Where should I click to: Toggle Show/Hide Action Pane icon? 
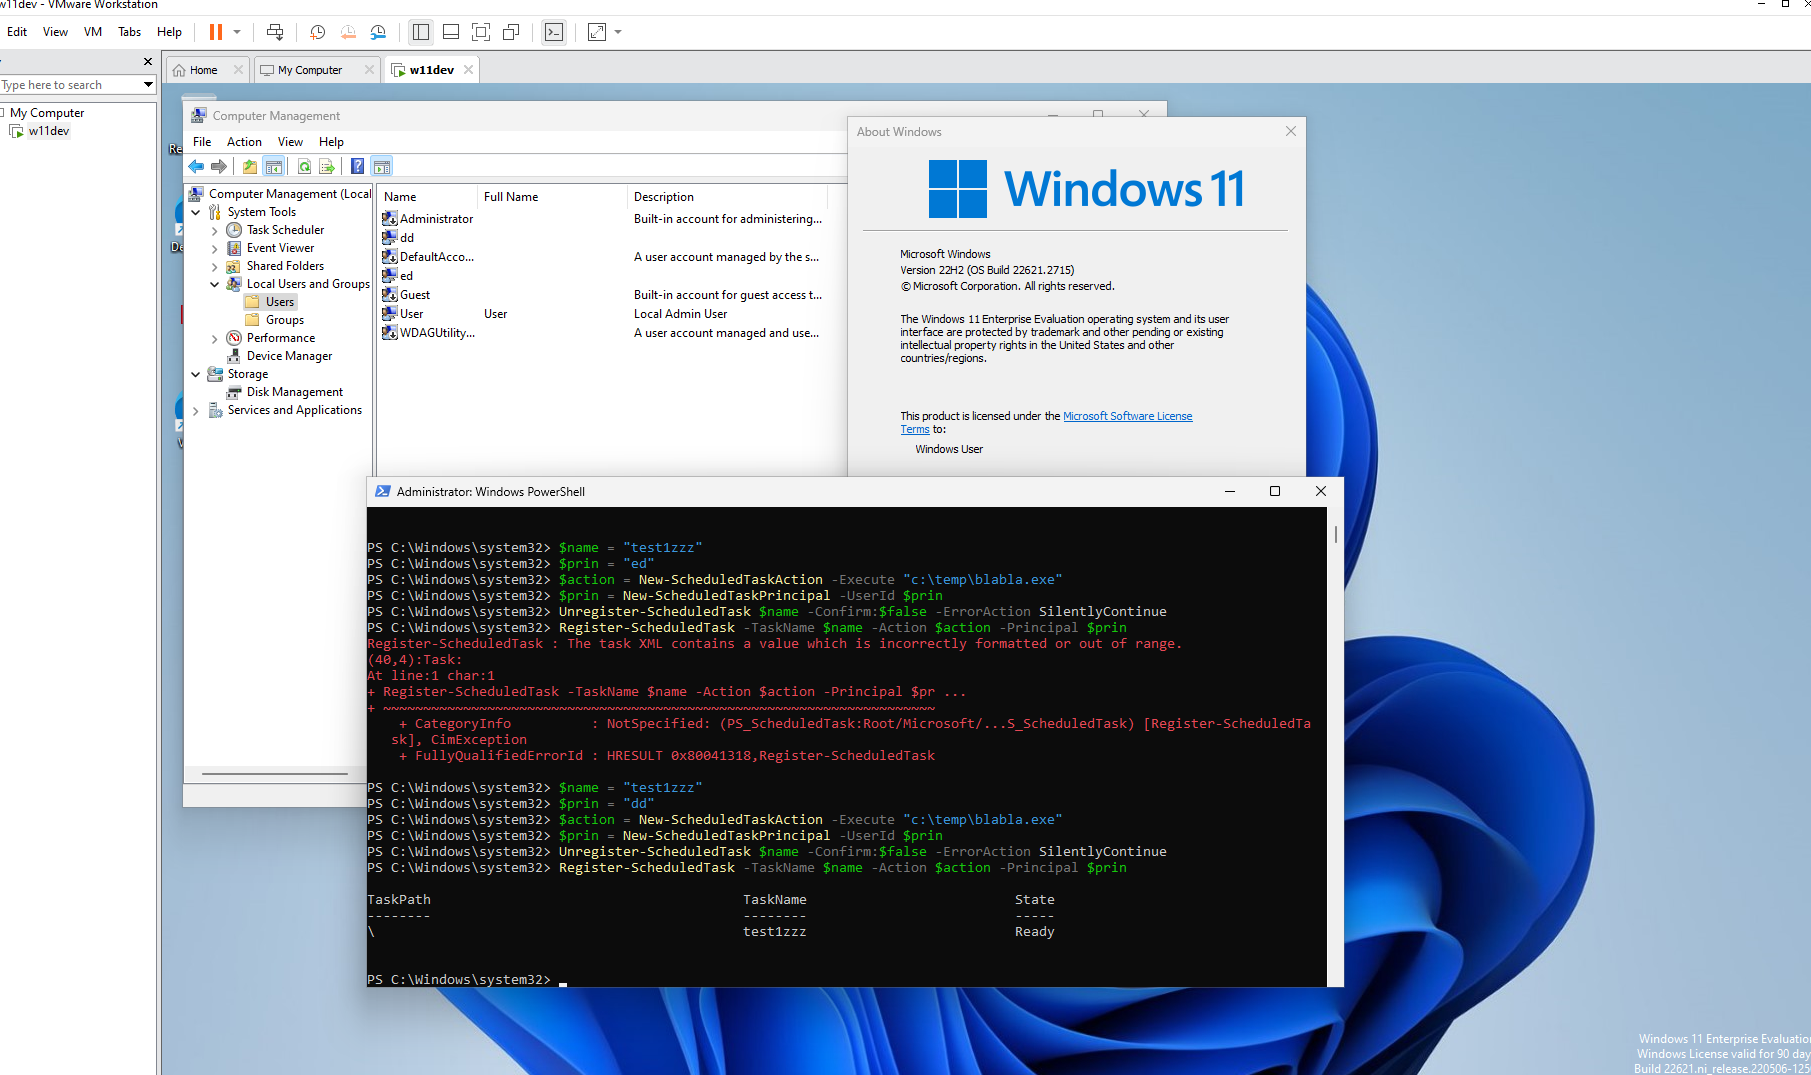tap(381, 167)
